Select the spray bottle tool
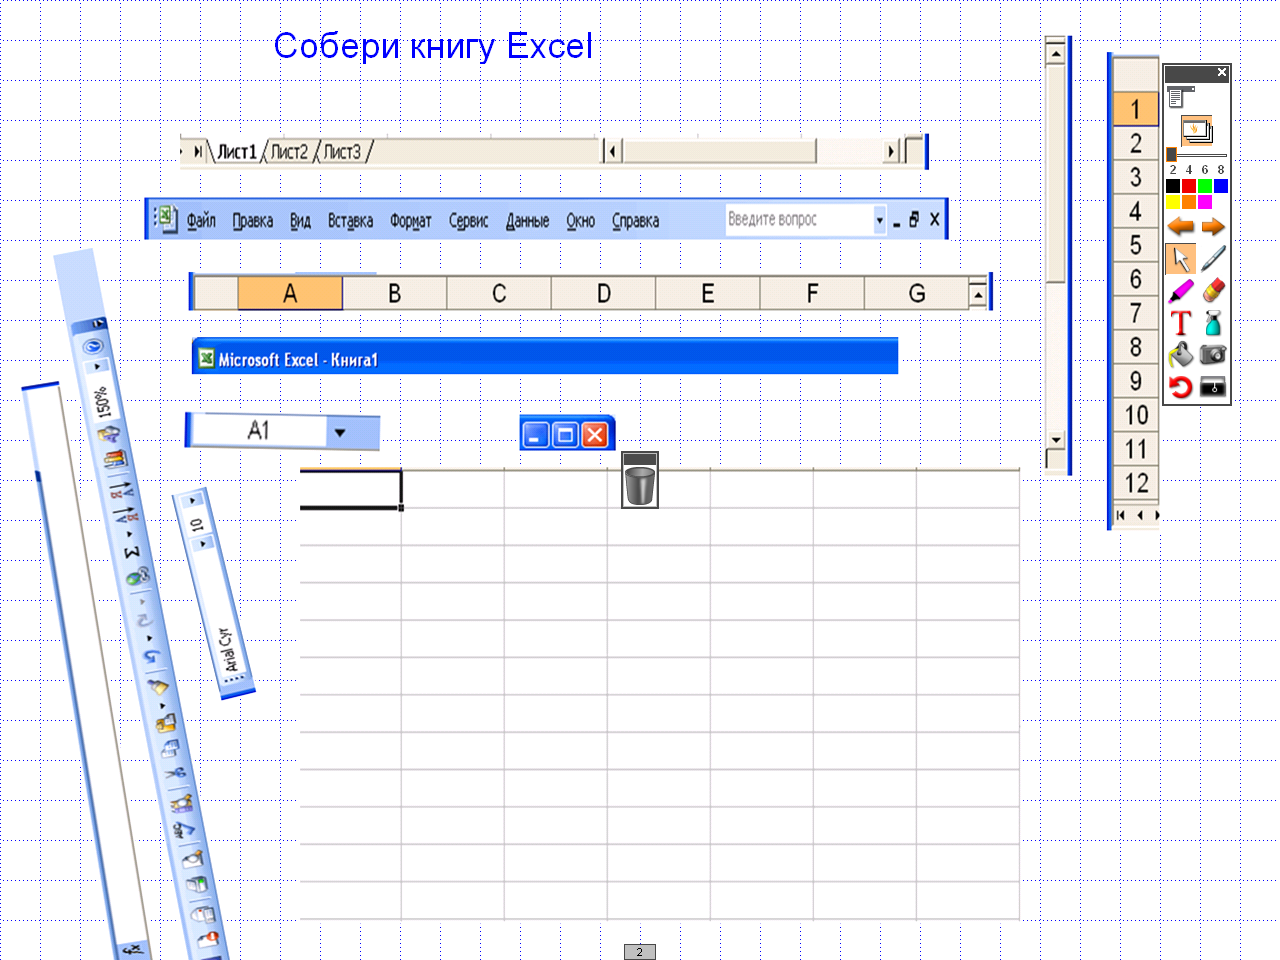The height and width of the screenshot is (960, 1280). tap(1213, 323)
